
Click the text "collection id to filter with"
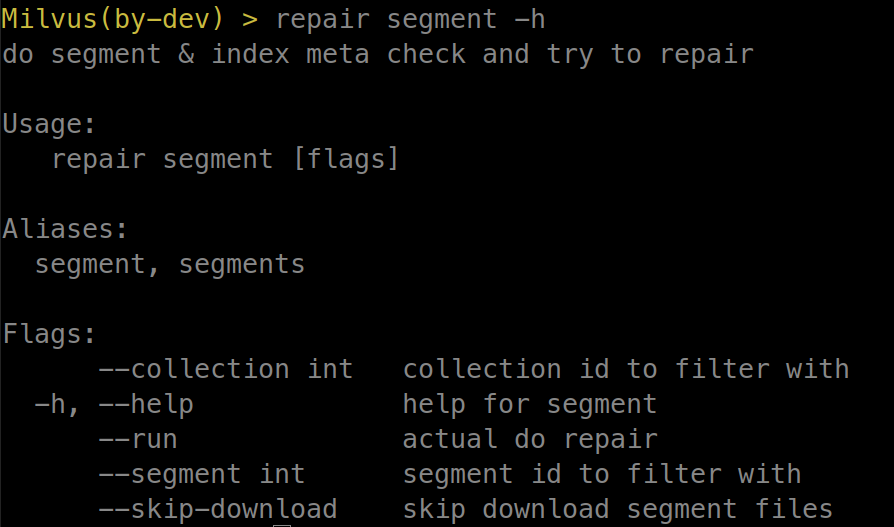[x=625, y=369]
